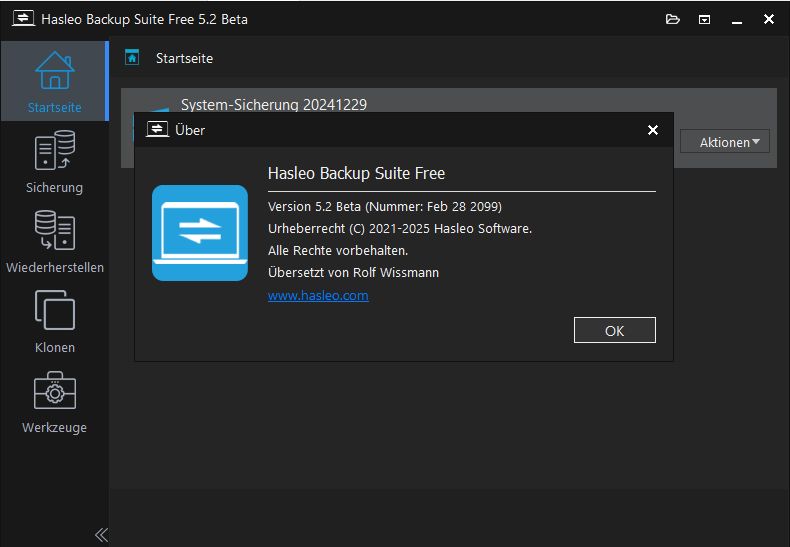
Task: Expand the Aktionen dropdown
Action: click(725, 142)
